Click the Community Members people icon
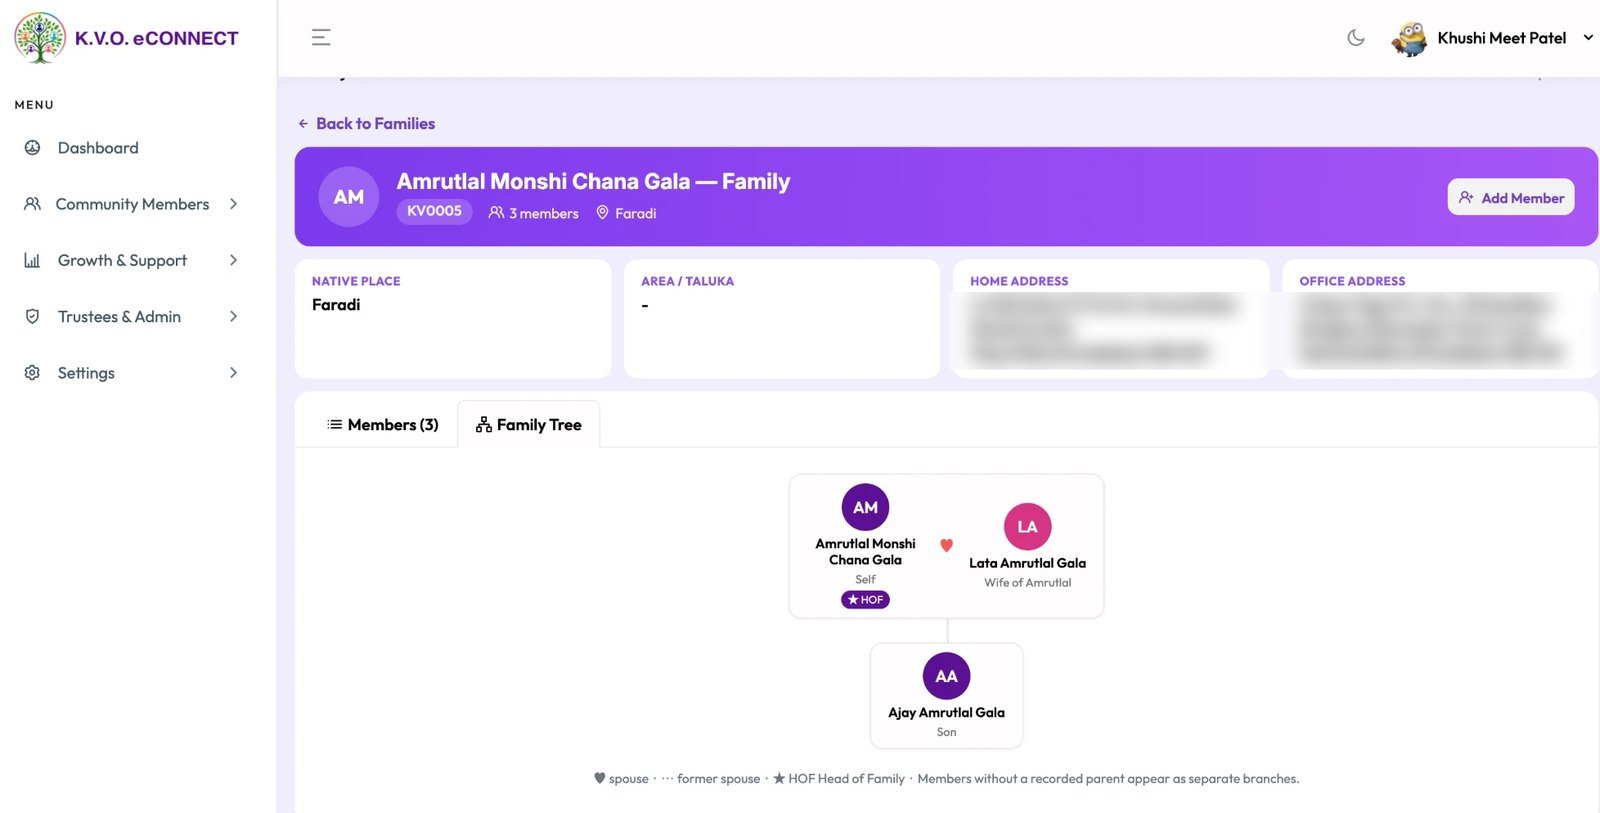This screenshot has height=813, width=1600. pos(32,204)
